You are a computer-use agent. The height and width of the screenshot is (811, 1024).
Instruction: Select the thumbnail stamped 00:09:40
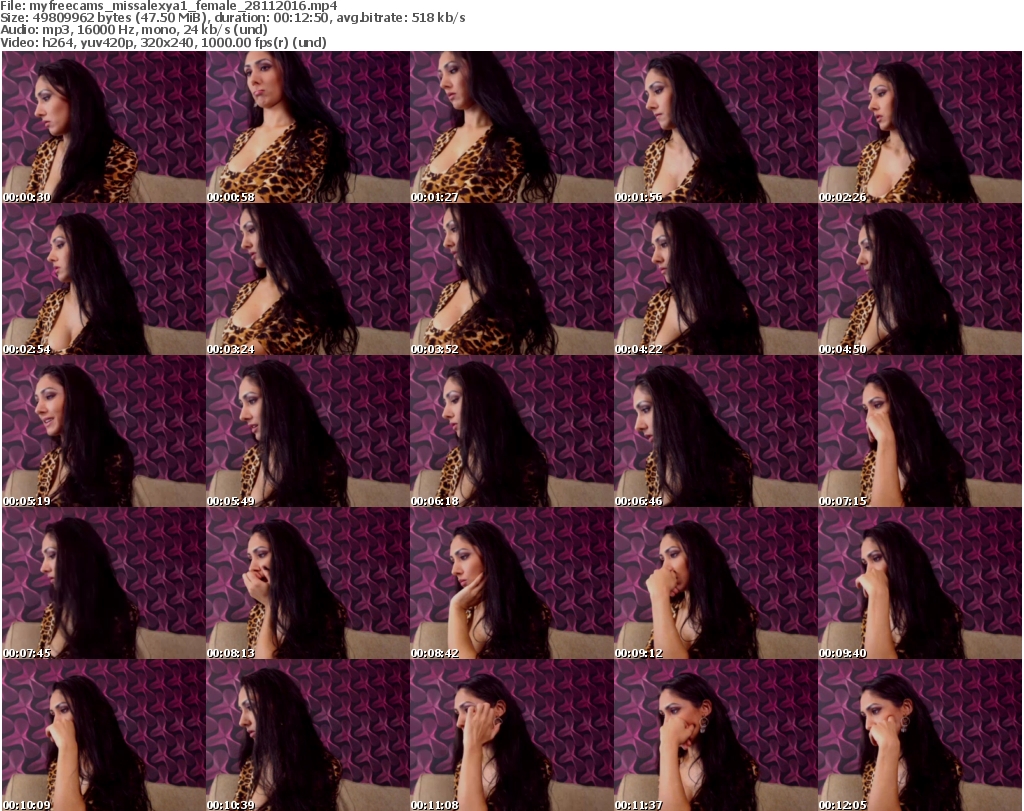tap(920, 583)
